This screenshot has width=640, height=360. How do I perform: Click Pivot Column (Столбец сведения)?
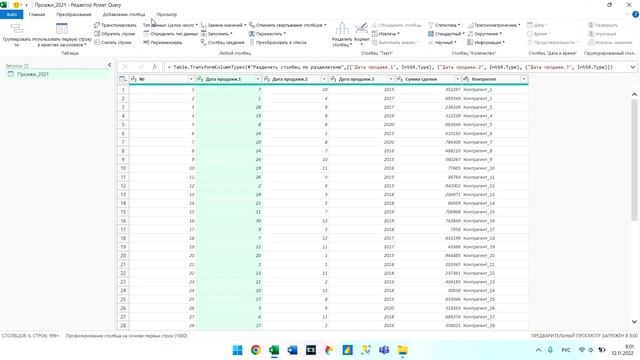(222, 42)
